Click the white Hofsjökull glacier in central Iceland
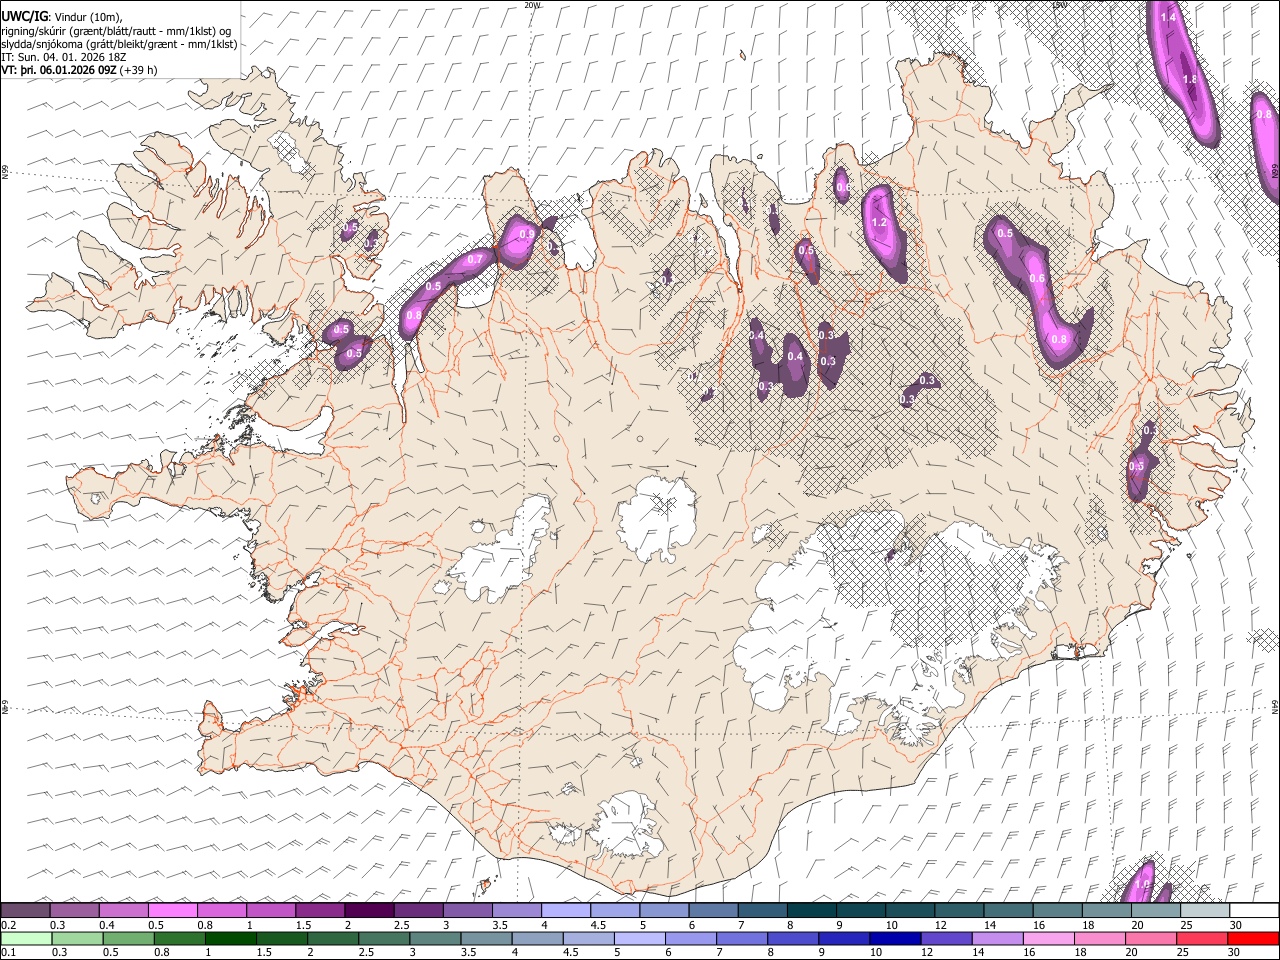This screenshot has height=960, width=1280. pos(657,518)
